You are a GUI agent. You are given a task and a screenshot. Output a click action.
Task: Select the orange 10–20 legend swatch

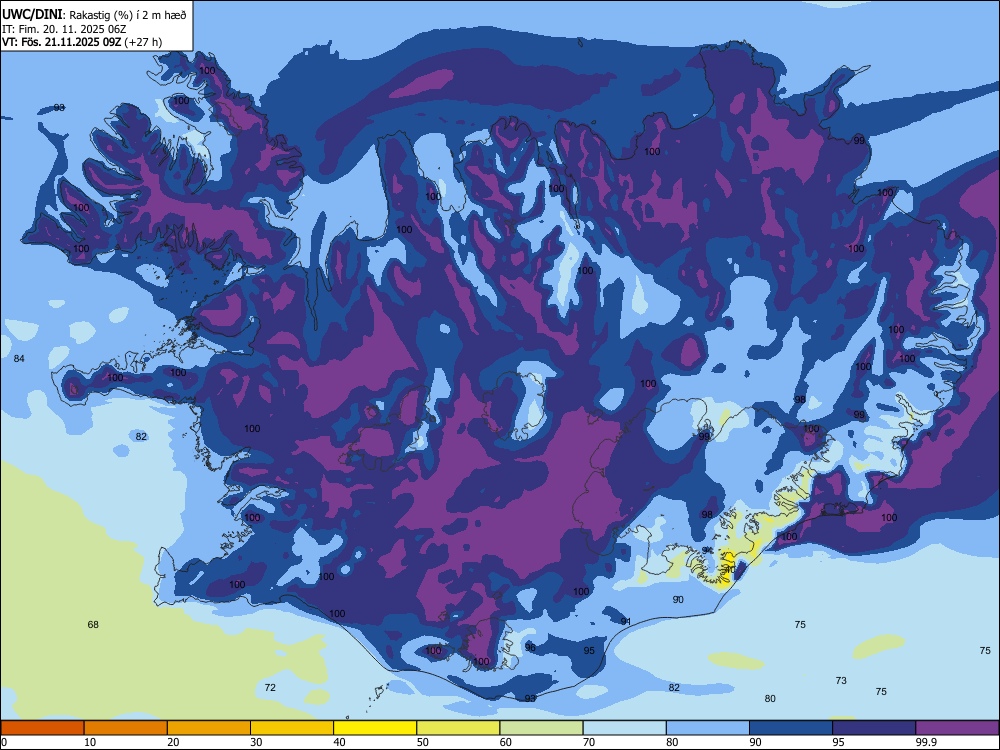[x=126, y=728]
